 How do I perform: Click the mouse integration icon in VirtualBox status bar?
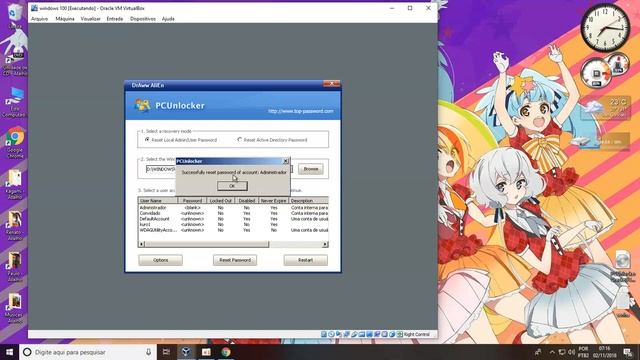tap(392, 334)
